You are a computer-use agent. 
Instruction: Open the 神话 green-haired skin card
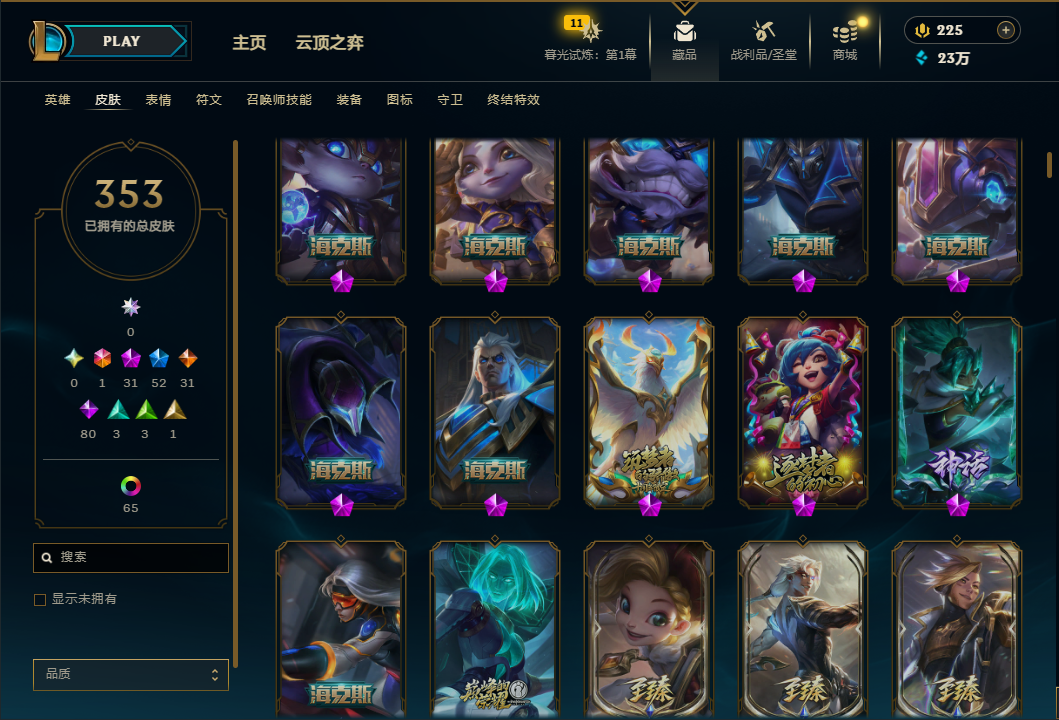[x=956, y=413]
